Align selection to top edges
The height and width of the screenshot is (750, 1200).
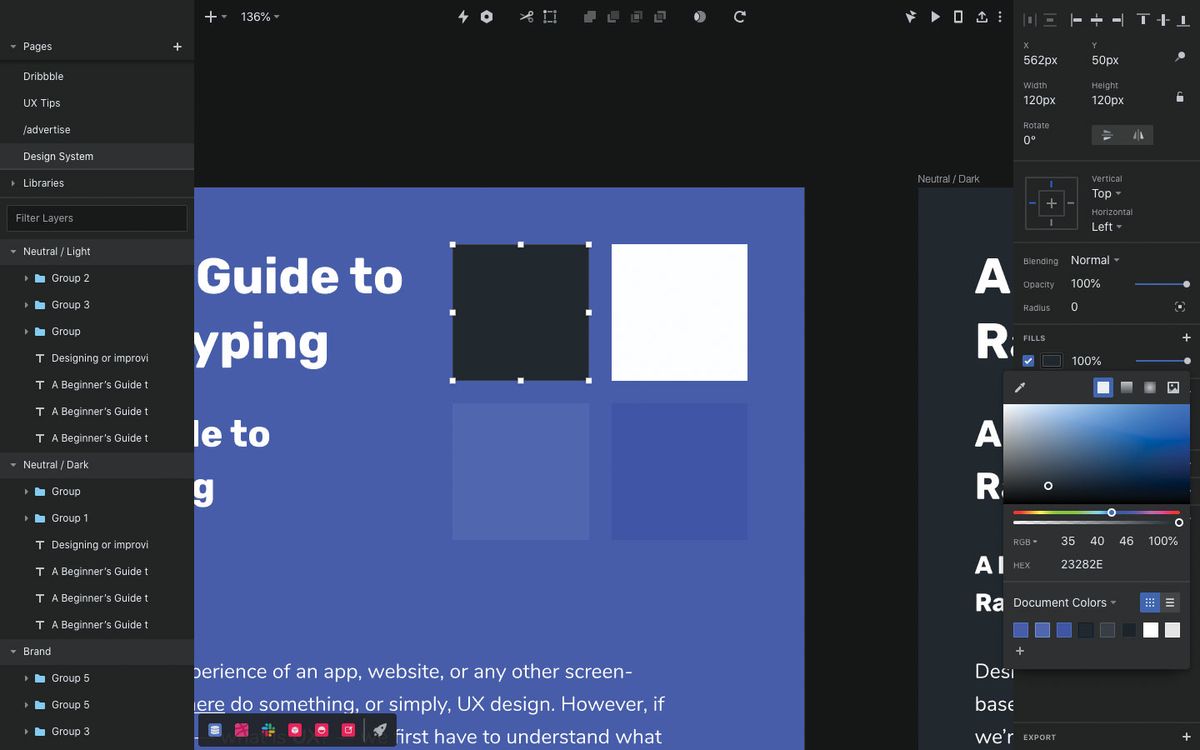(x=1143, y=20)
